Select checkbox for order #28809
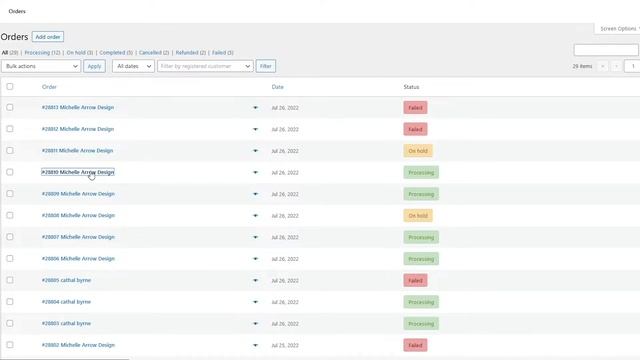This screenshot has height=360, width=640. [x=10, y=194]
